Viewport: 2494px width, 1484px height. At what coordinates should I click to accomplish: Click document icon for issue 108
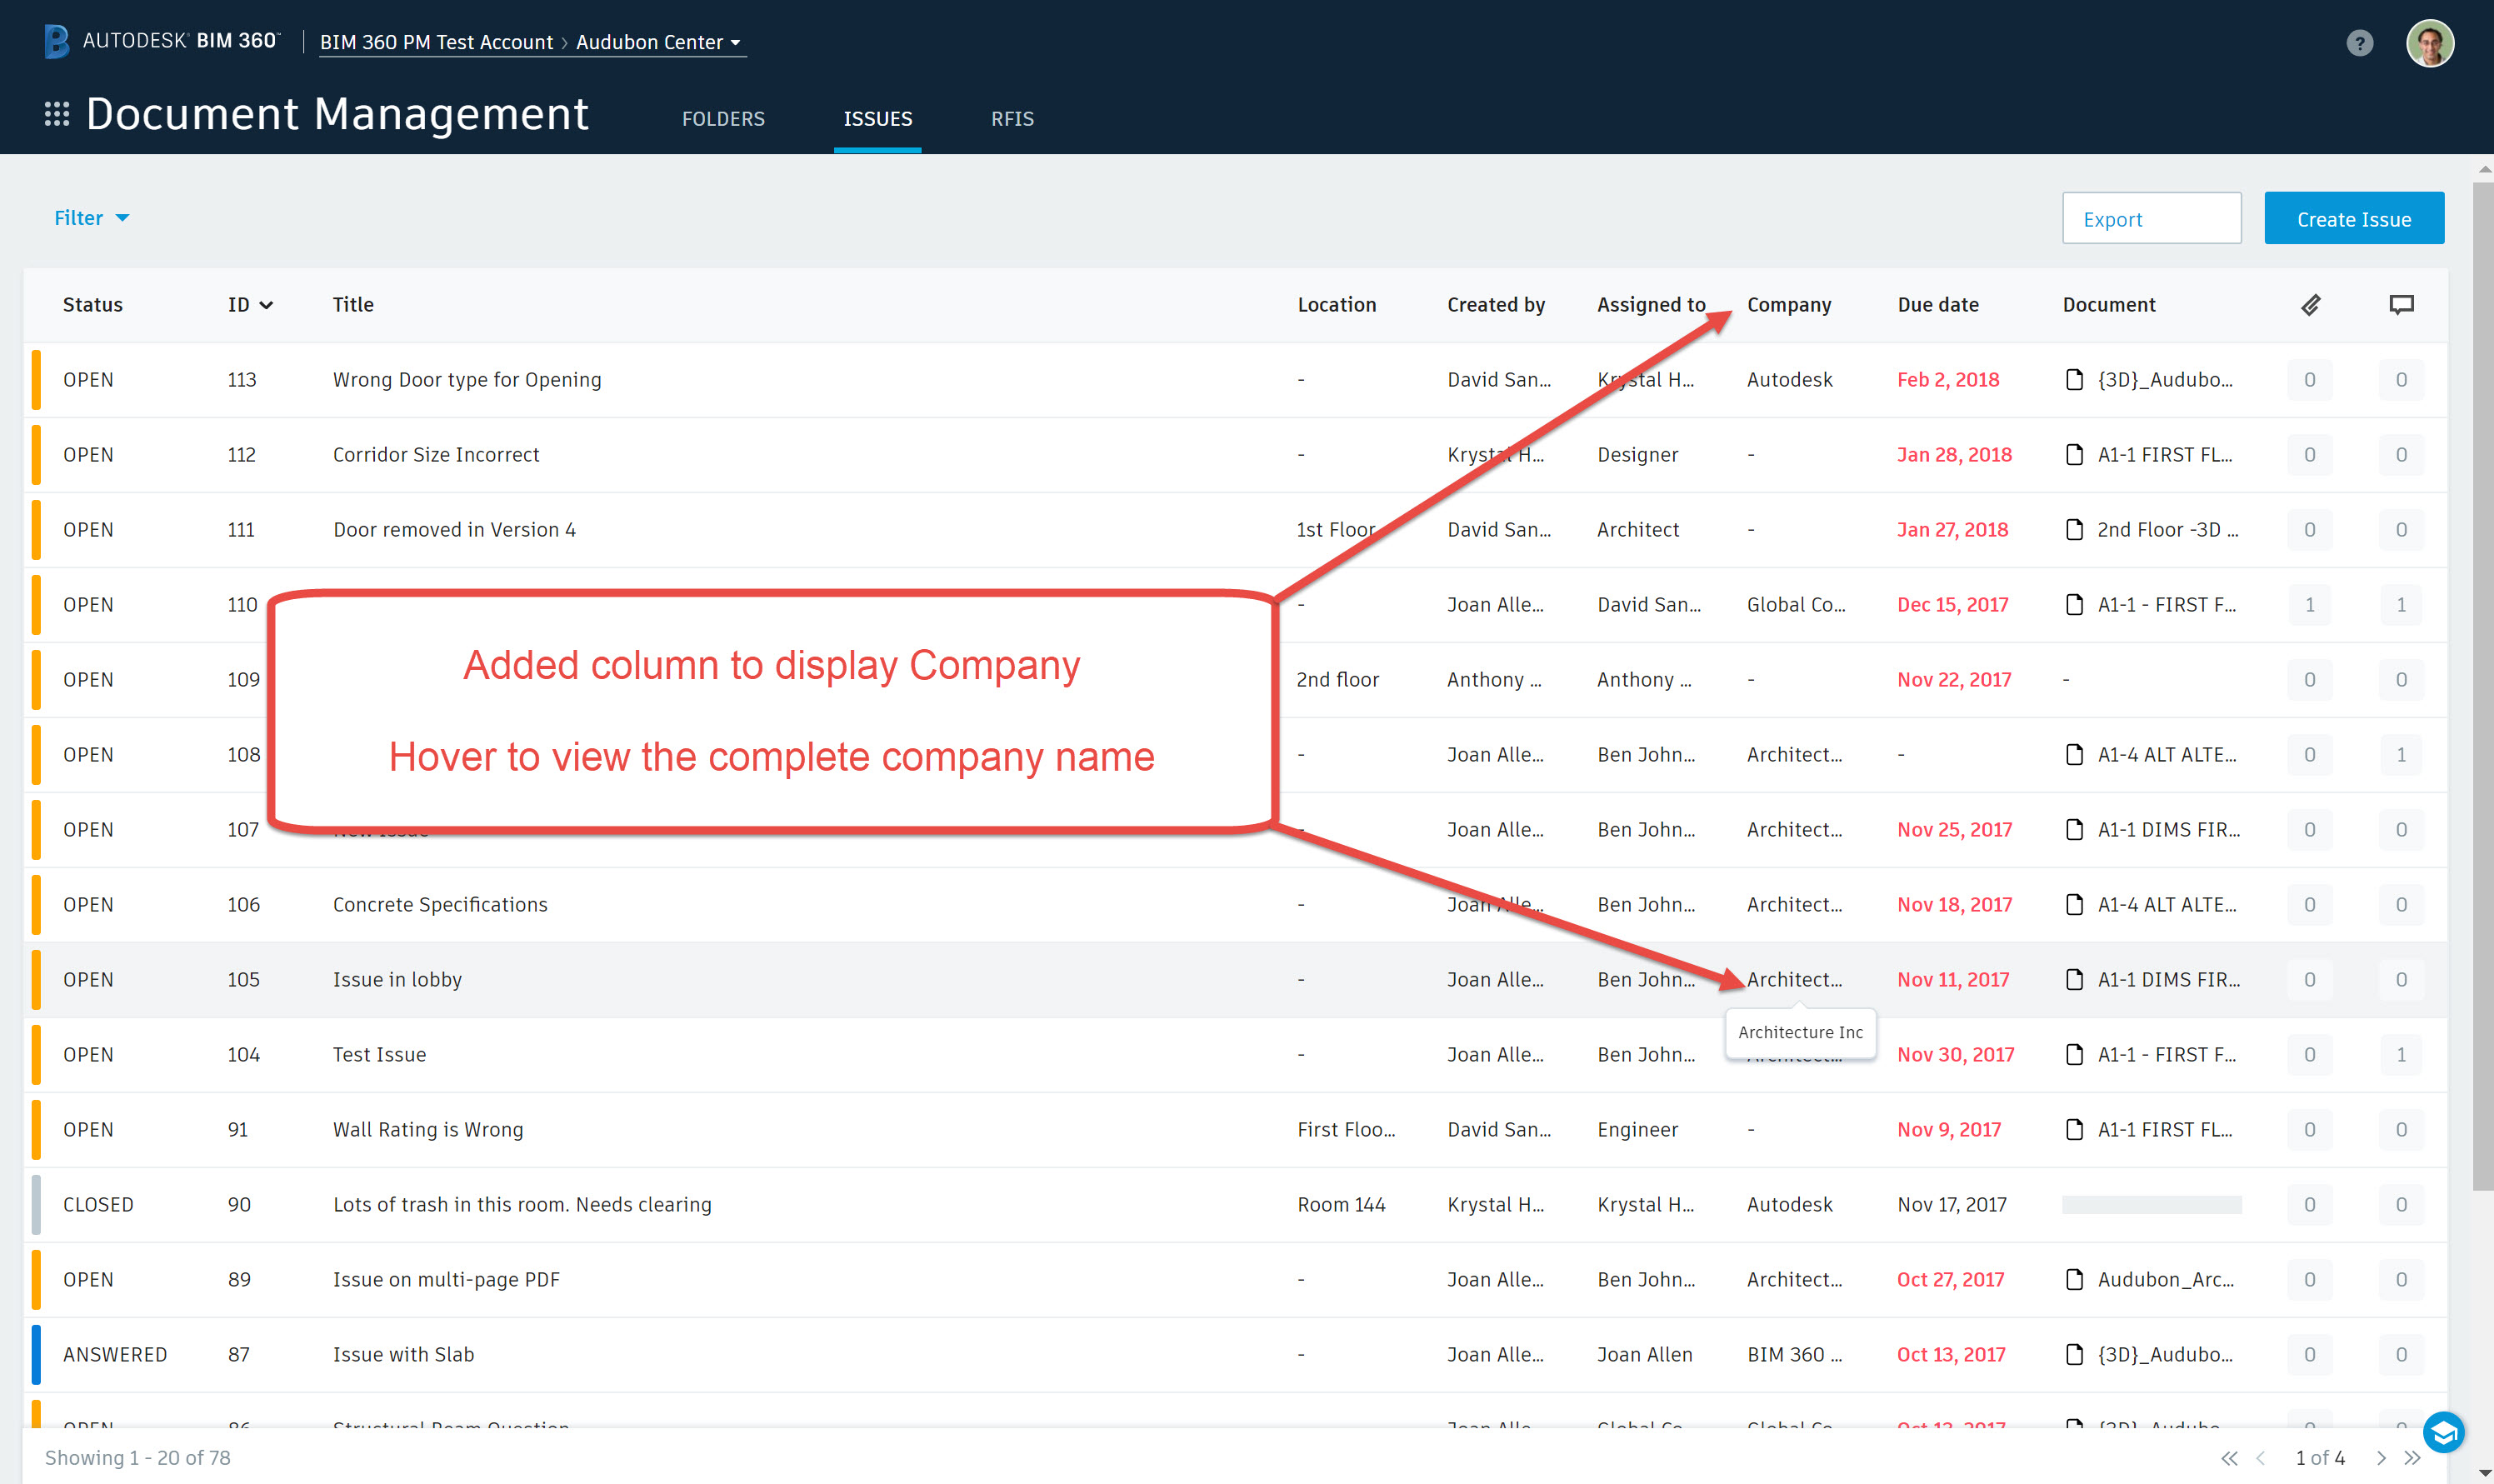[2074, 755]
